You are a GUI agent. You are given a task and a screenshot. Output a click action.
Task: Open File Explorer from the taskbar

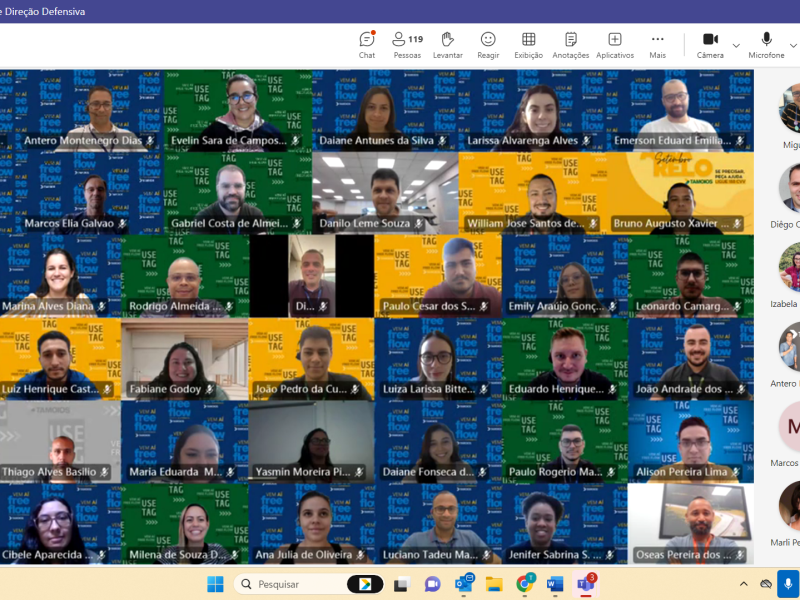tap(494, 584)
